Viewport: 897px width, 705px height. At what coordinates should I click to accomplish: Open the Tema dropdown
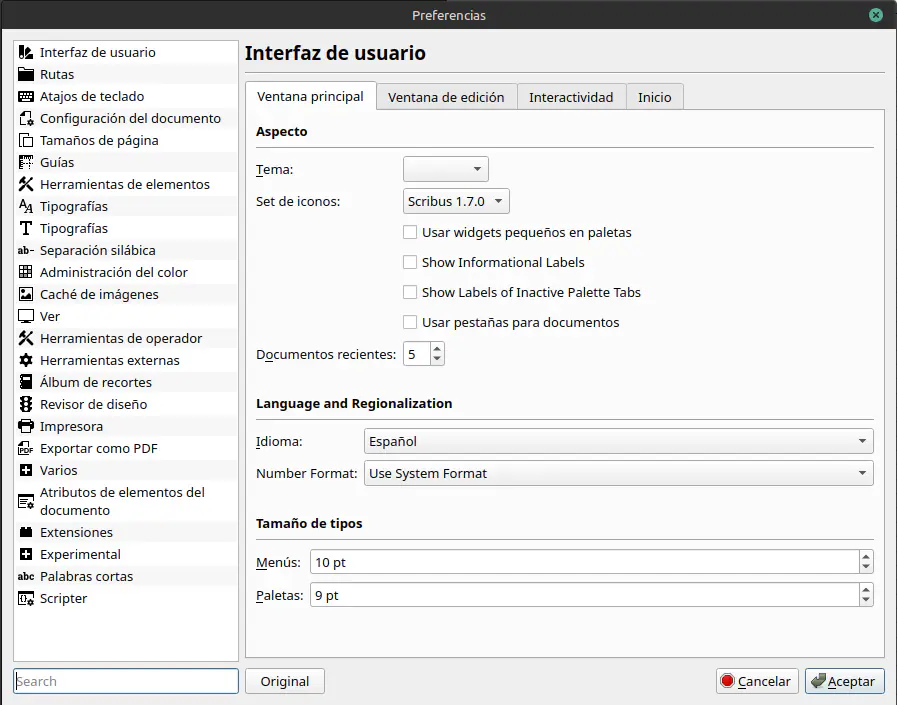[445, 170]
